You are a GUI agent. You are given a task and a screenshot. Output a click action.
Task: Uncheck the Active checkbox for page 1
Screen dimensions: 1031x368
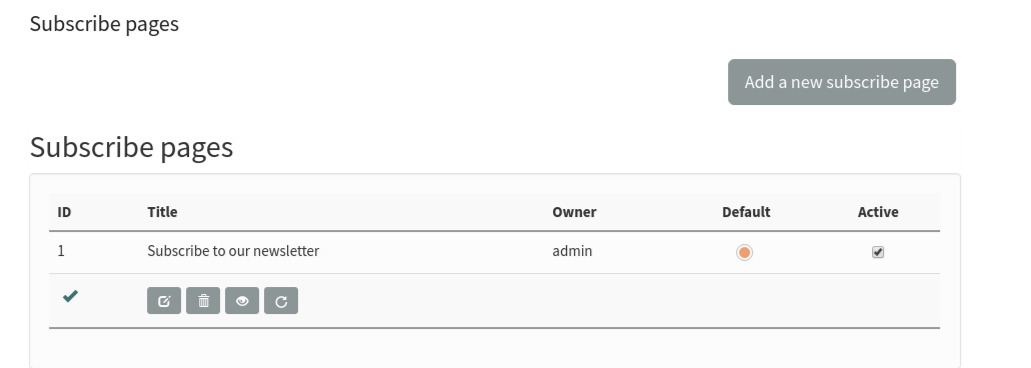point(878,252)
